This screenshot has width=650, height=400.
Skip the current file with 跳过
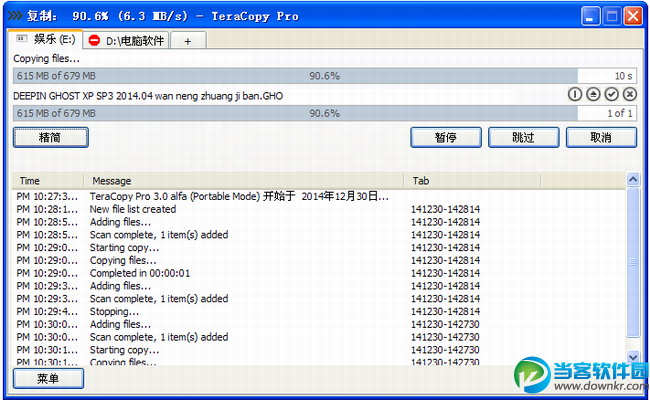pyautogui.click(x=524, y=137)
